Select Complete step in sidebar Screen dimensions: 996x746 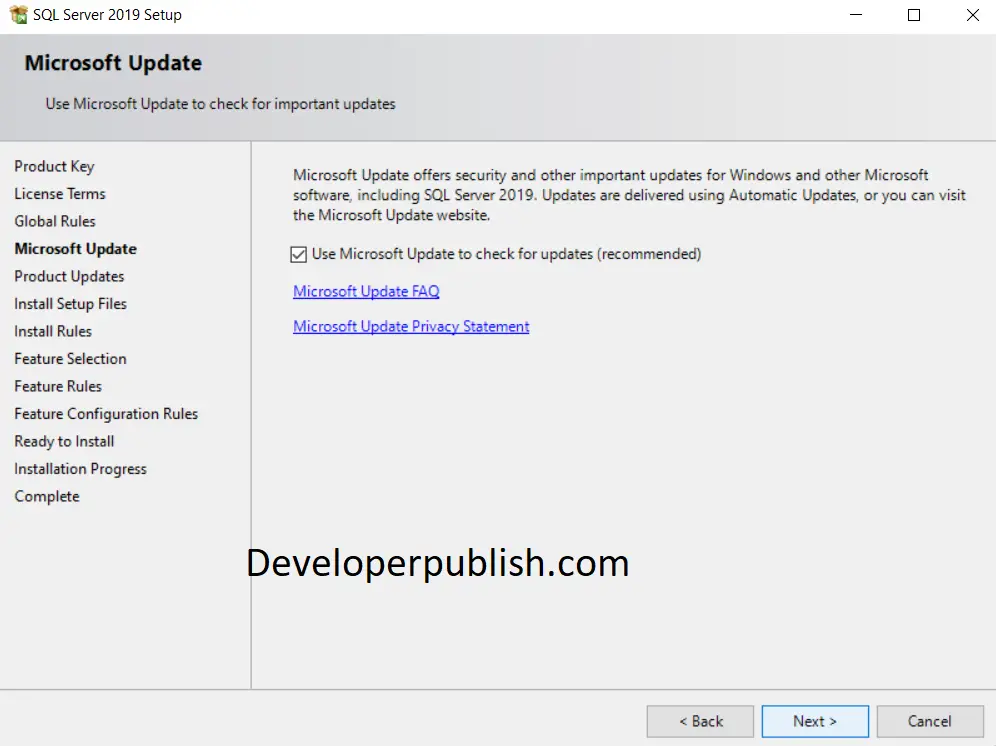tap(47, 496)
